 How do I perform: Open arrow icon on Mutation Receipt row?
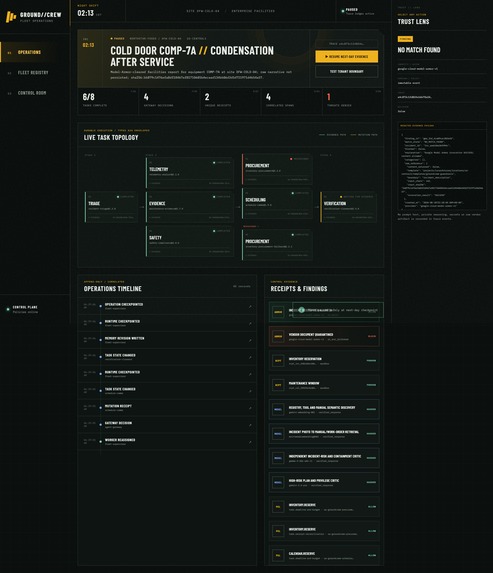(x=250, y=408)
